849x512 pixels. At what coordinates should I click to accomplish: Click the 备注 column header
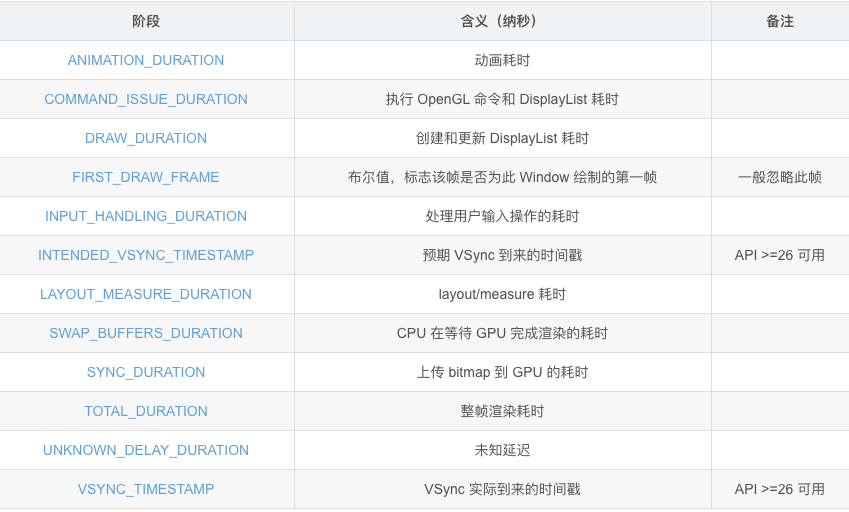(x=780, y=21)
